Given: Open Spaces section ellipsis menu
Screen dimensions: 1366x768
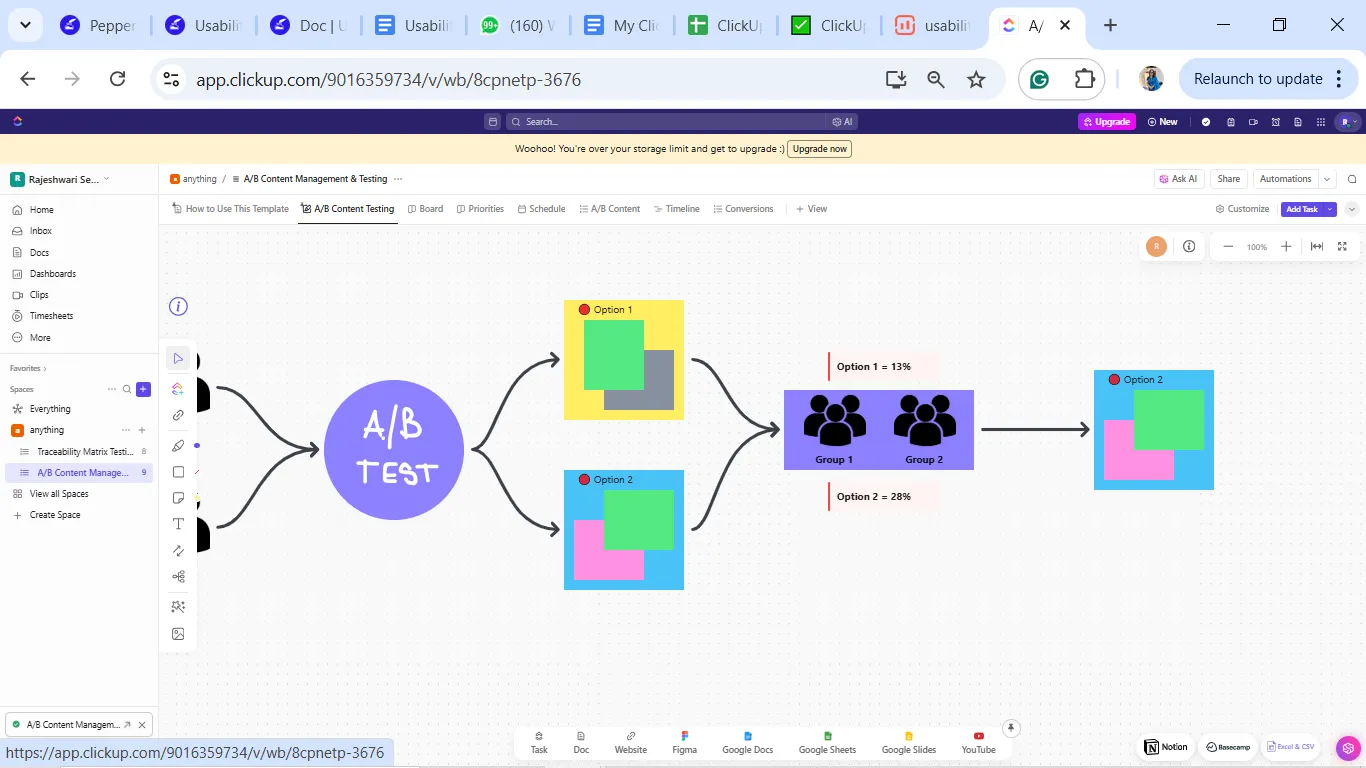Looking at the screenshot, I should click(111, 389).
